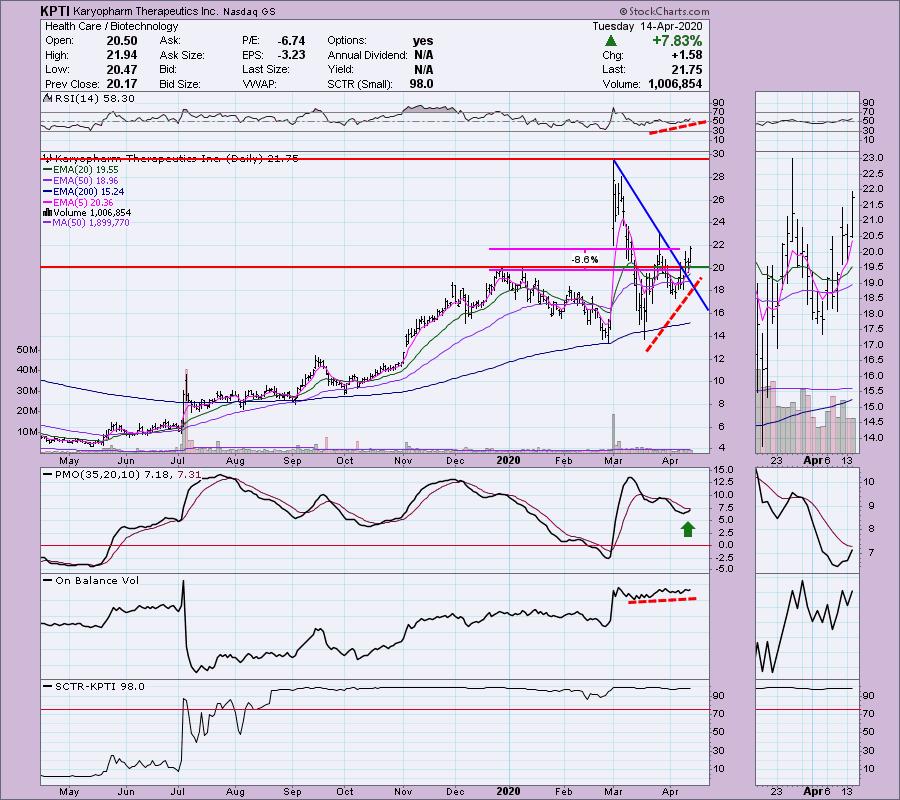This screenshot has width=900, height=800.
Task: Select the Last price value 21.75
Action: [x=687, y=69]
